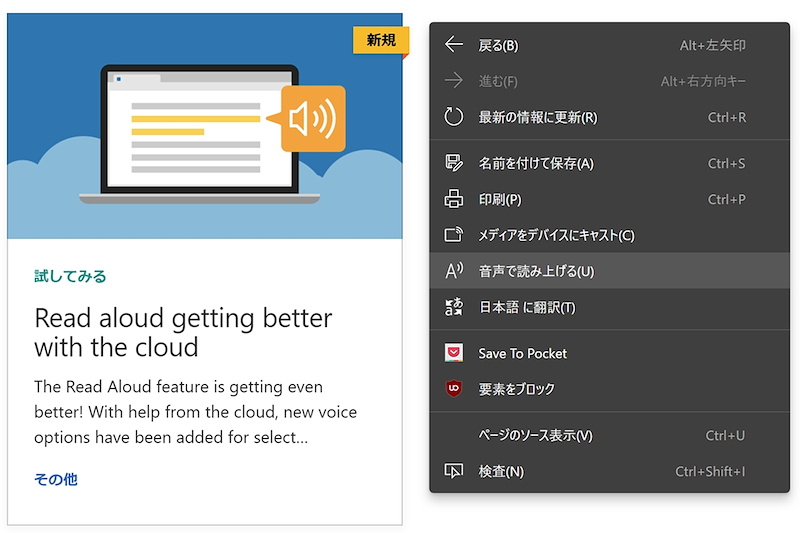
Task: Select 戻る(B) menu entry
Action: click(609, 45)
